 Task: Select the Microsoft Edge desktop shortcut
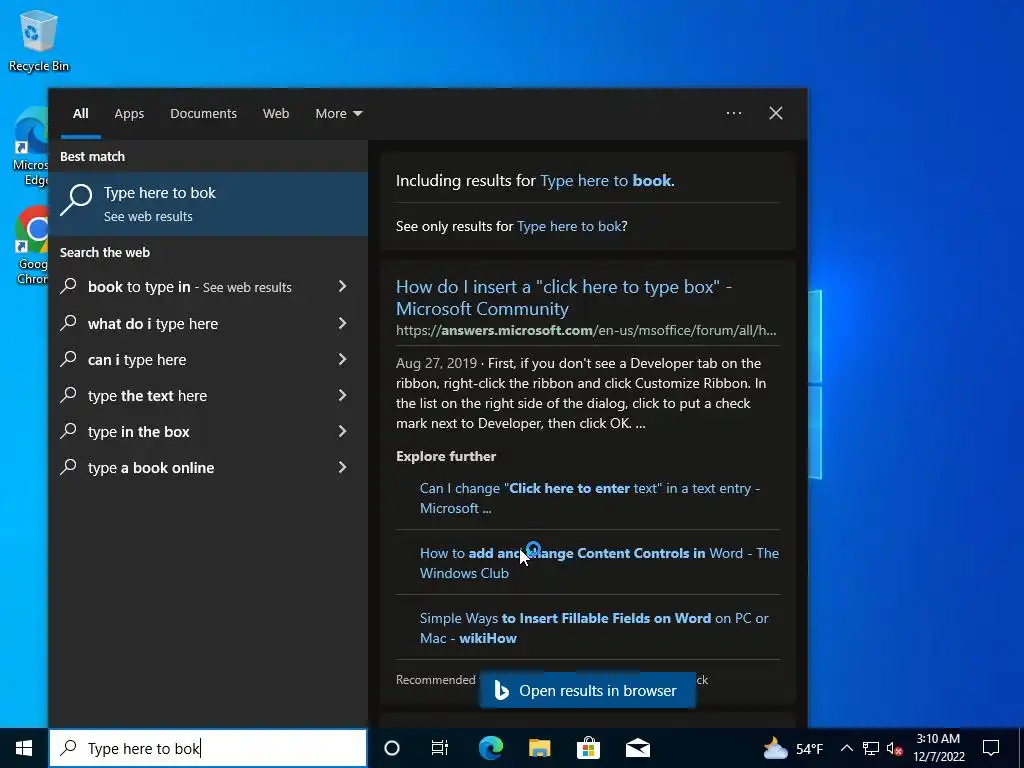tap(29, 148)
